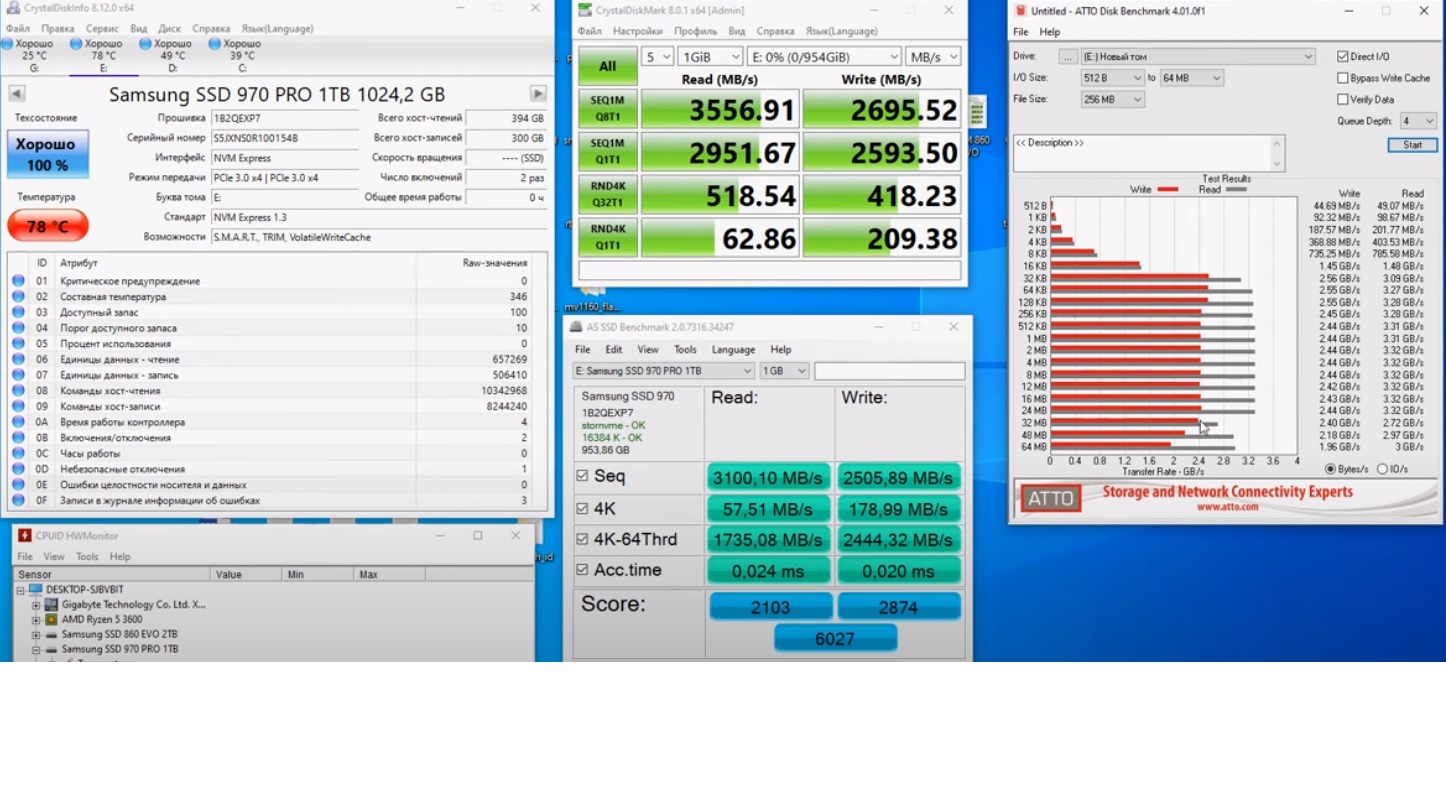Click the green Хорошо 100 % health status box
1446x786 pixels.
point(48,155)
